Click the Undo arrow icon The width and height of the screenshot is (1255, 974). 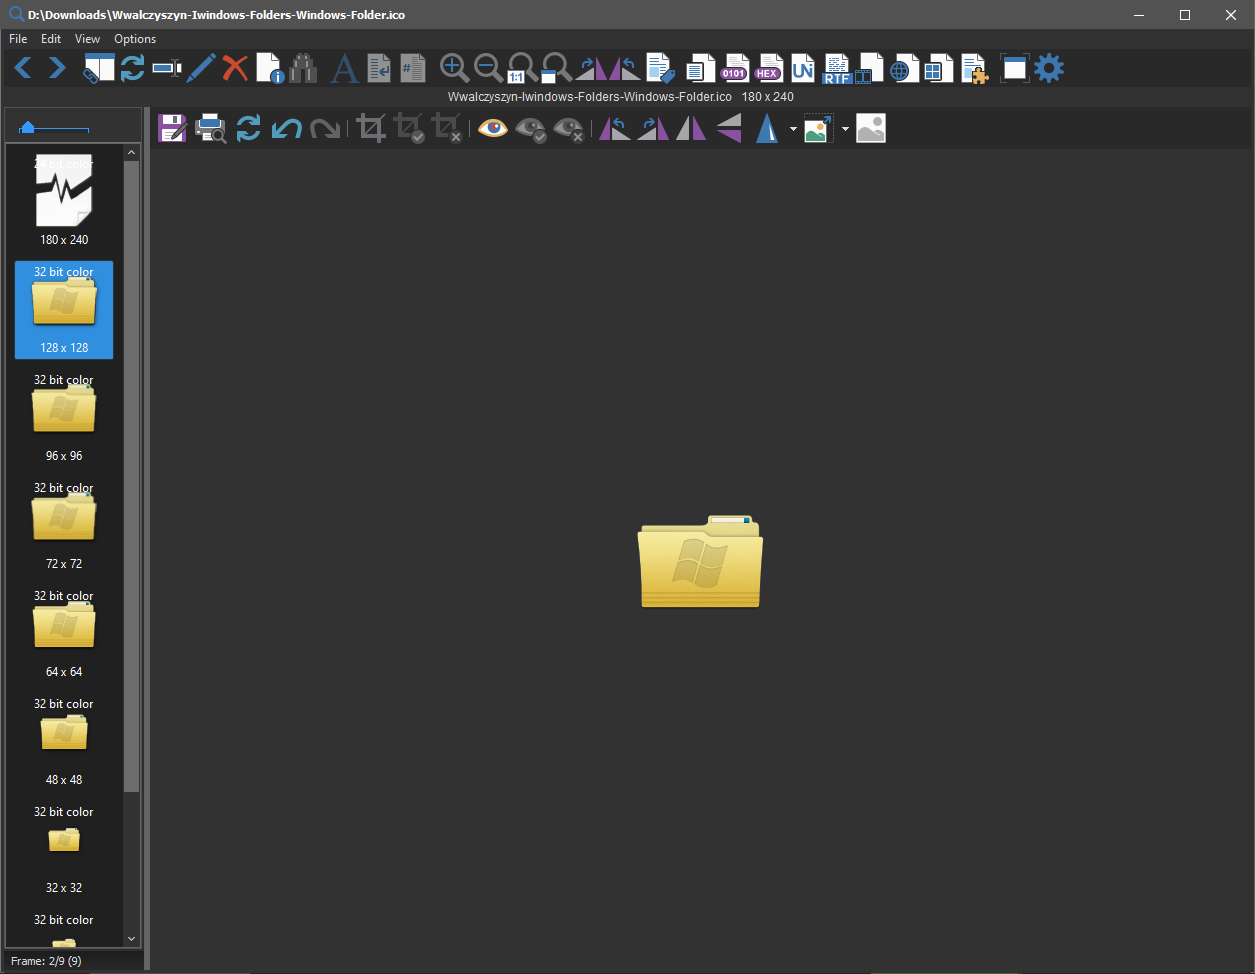(287, 128)
